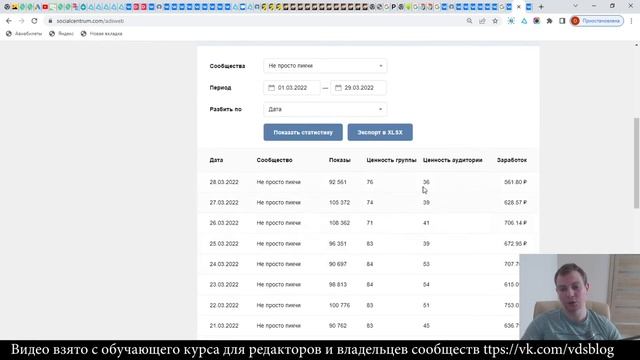Select the 28.03.2022 date cell

click(224, 182)
